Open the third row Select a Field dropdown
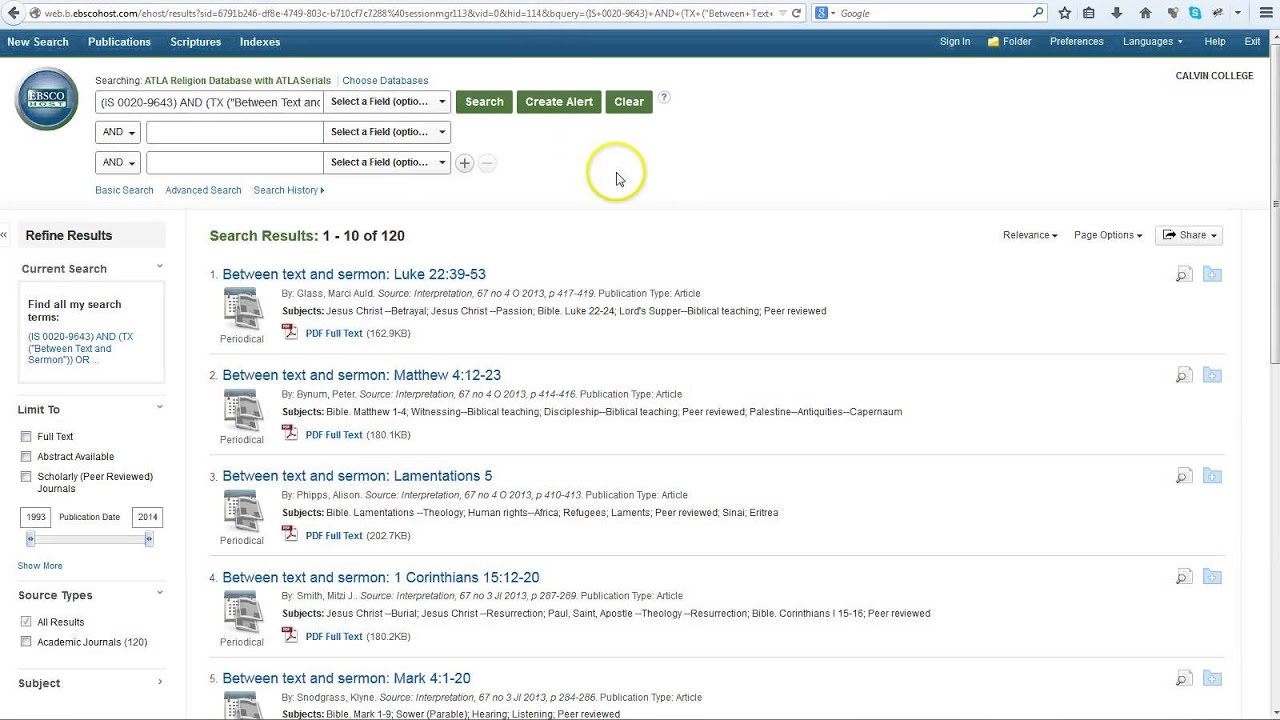 tap(387, 162)
